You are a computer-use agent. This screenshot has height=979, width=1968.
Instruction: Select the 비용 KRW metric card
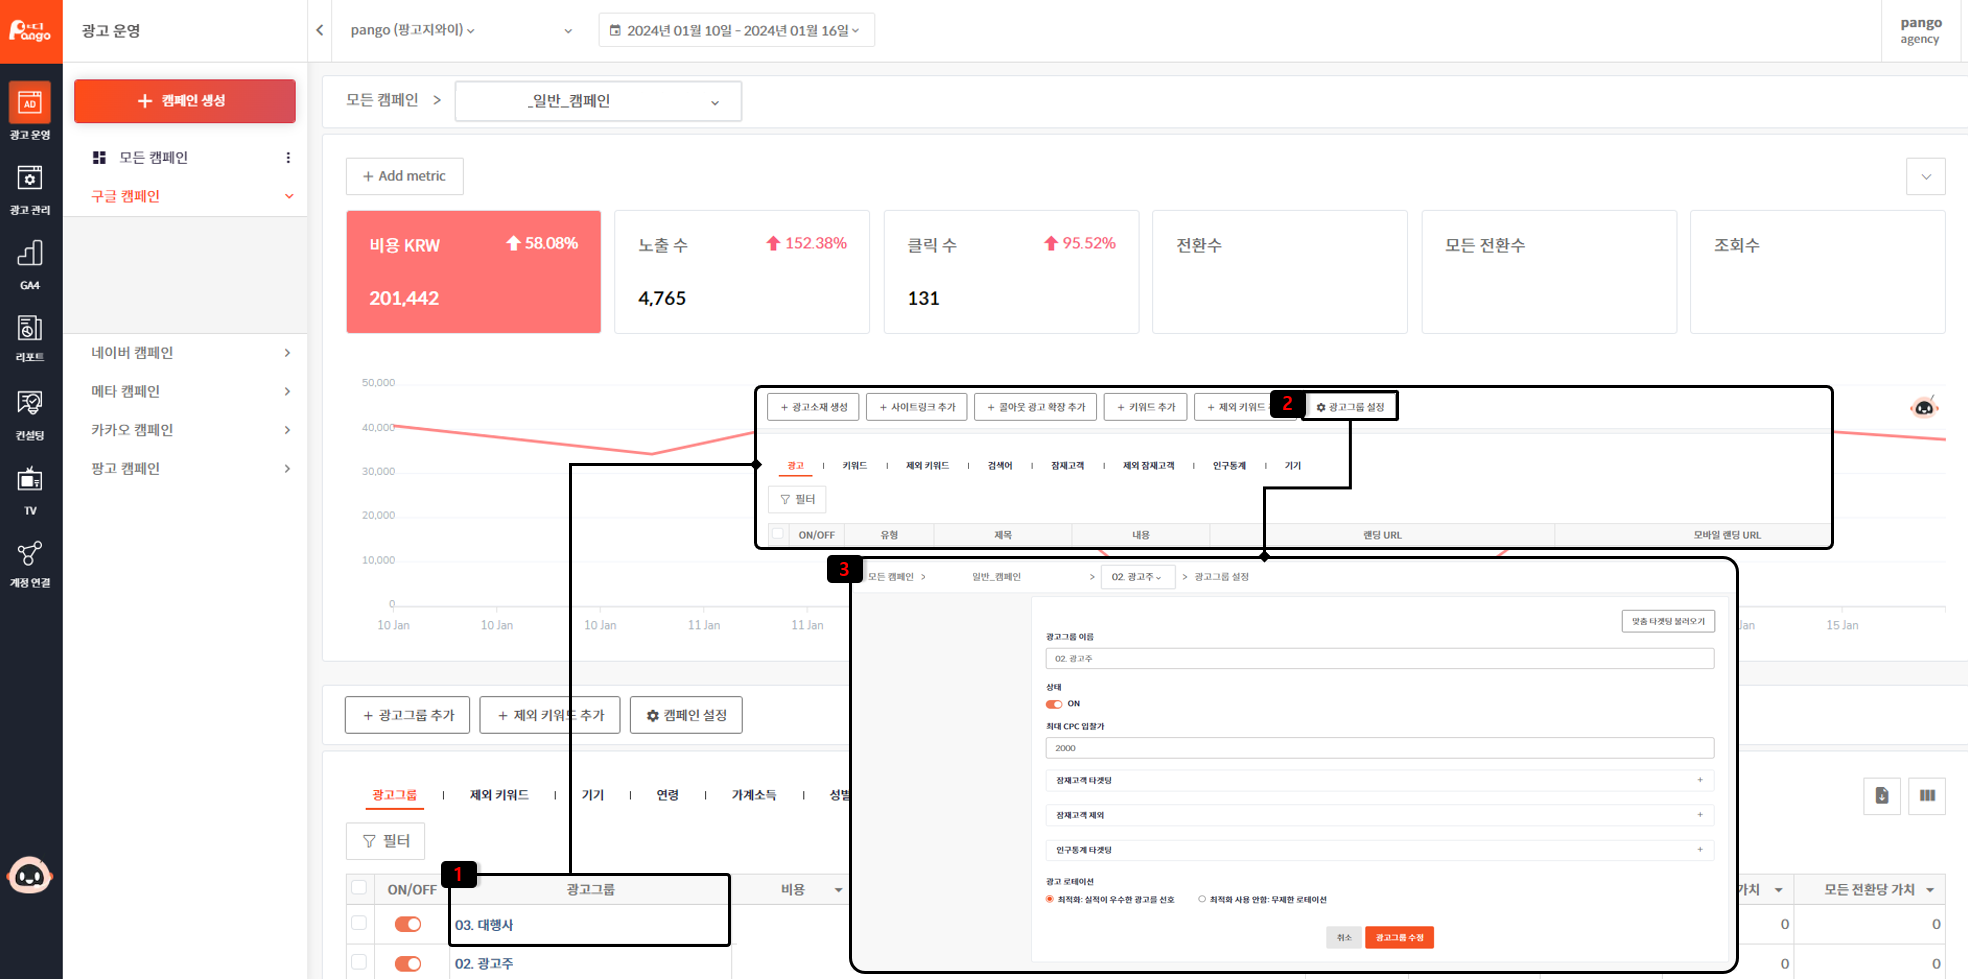pyautogui.click(x=474, y=271)
